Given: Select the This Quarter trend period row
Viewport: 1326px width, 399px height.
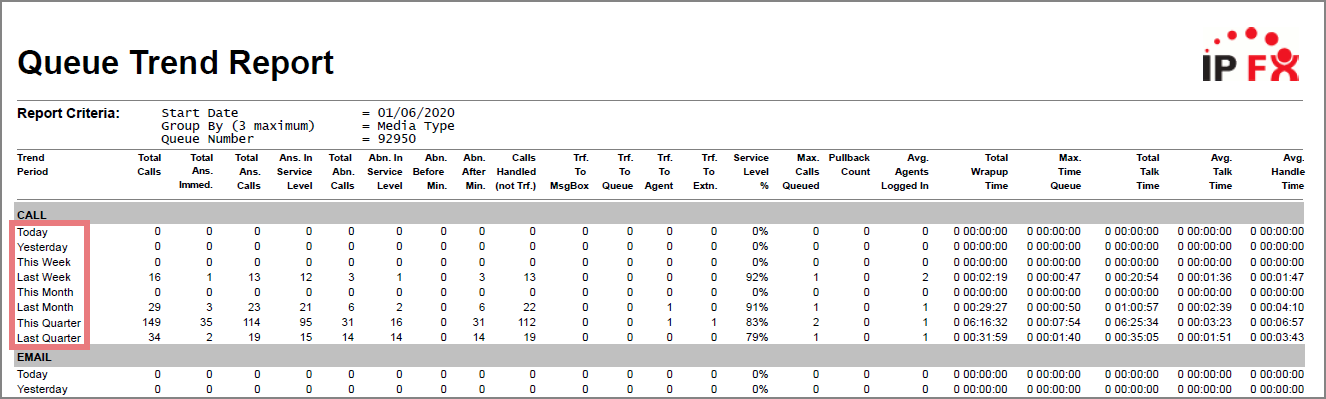Looking at the screenshot, I should pyautogui.click(x=660, y=323).
